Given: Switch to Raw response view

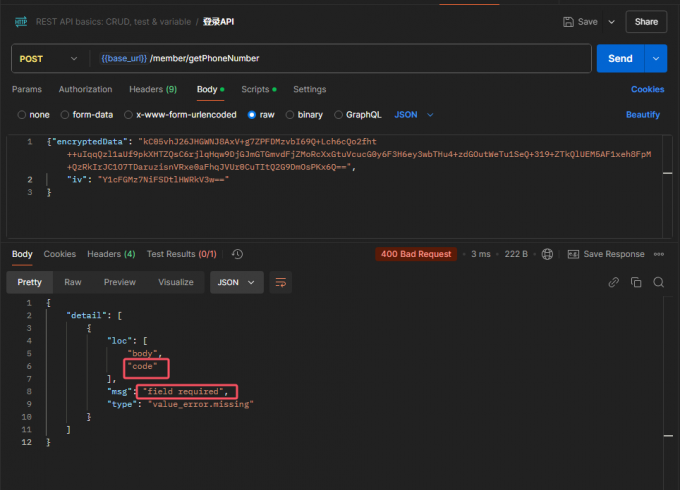Looking at the screenshot, I should point(73,282).
